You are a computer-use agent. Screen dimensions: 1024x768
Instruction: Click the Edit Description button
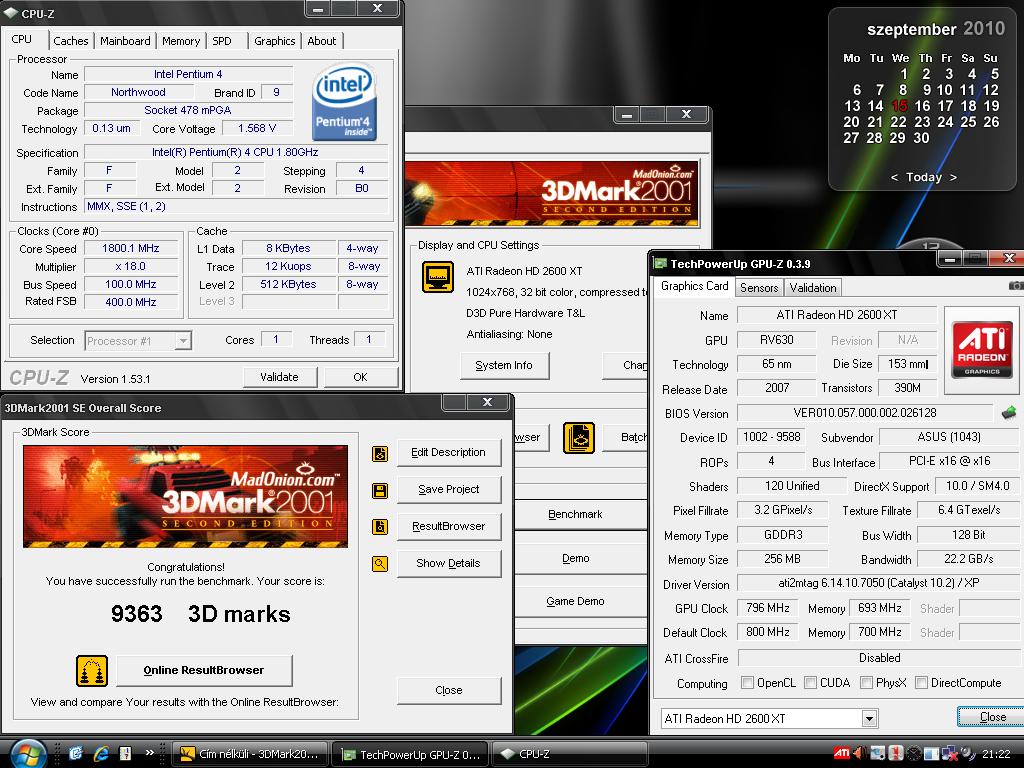click(x=449, y=452)
